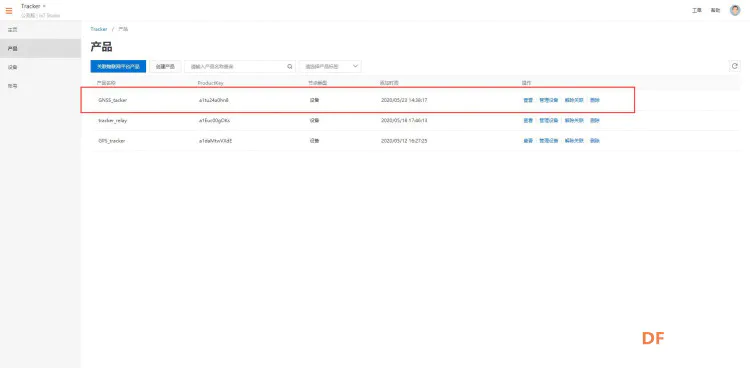Click the 2020/05/23 added time
The image size is (750, 368).
pyautogui.click(x=404, y=100)
